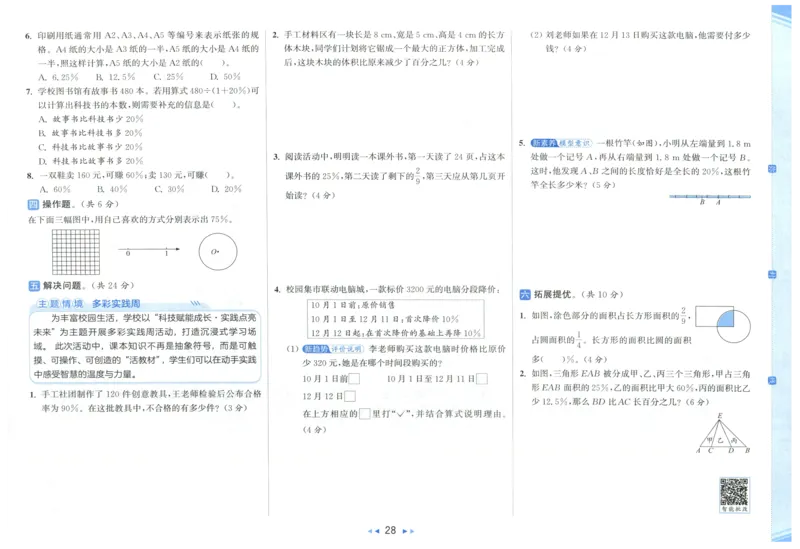Screen dimensions: 800x549
Task: Click the price row 10月1日前:原价销售
Action: [353, 305]
